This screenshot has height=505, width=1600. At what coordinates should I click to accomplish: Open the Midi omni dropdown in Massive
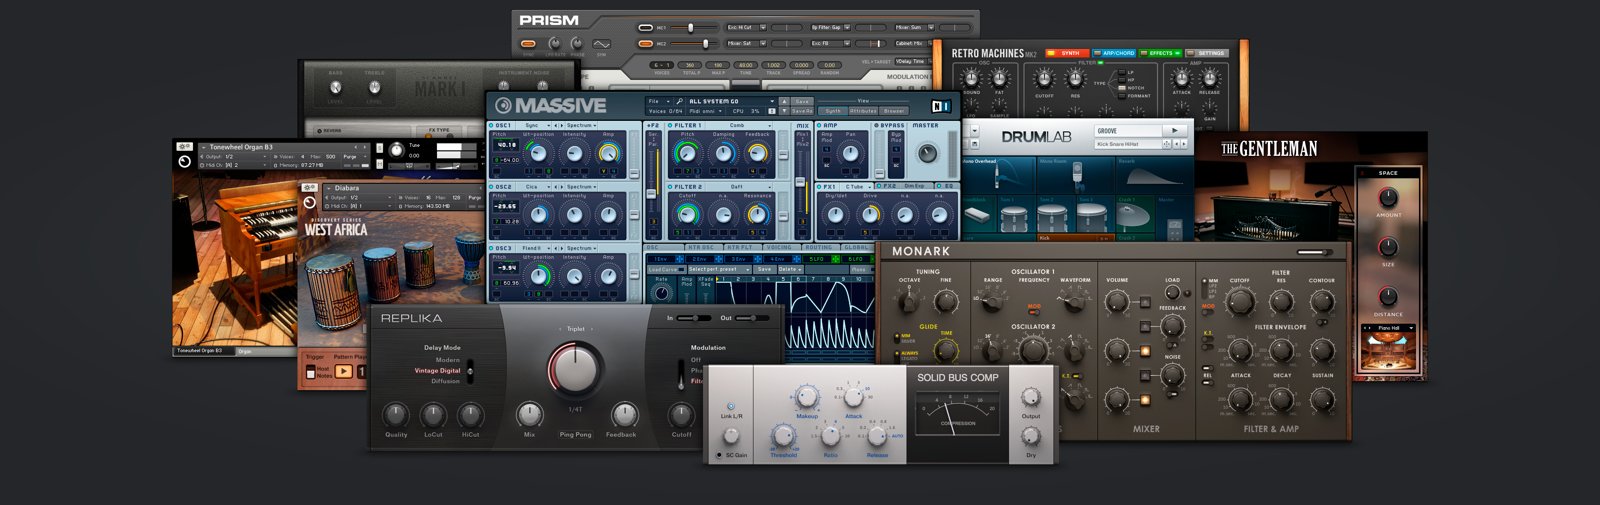(x=705, y=111)
